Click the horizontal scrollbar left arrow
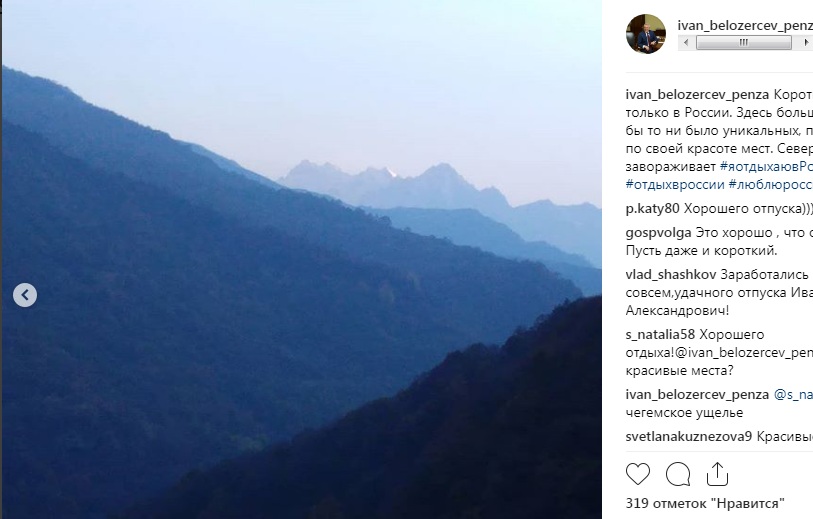 click(x=685, y=43)
